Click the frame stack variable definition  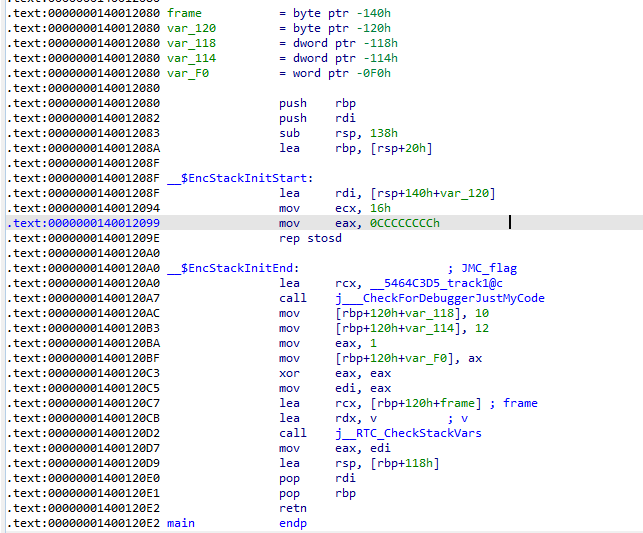183,13
